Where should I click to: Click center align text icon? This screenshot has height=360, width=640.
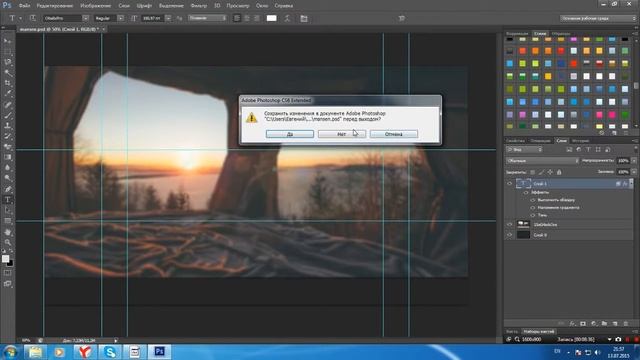247,18
